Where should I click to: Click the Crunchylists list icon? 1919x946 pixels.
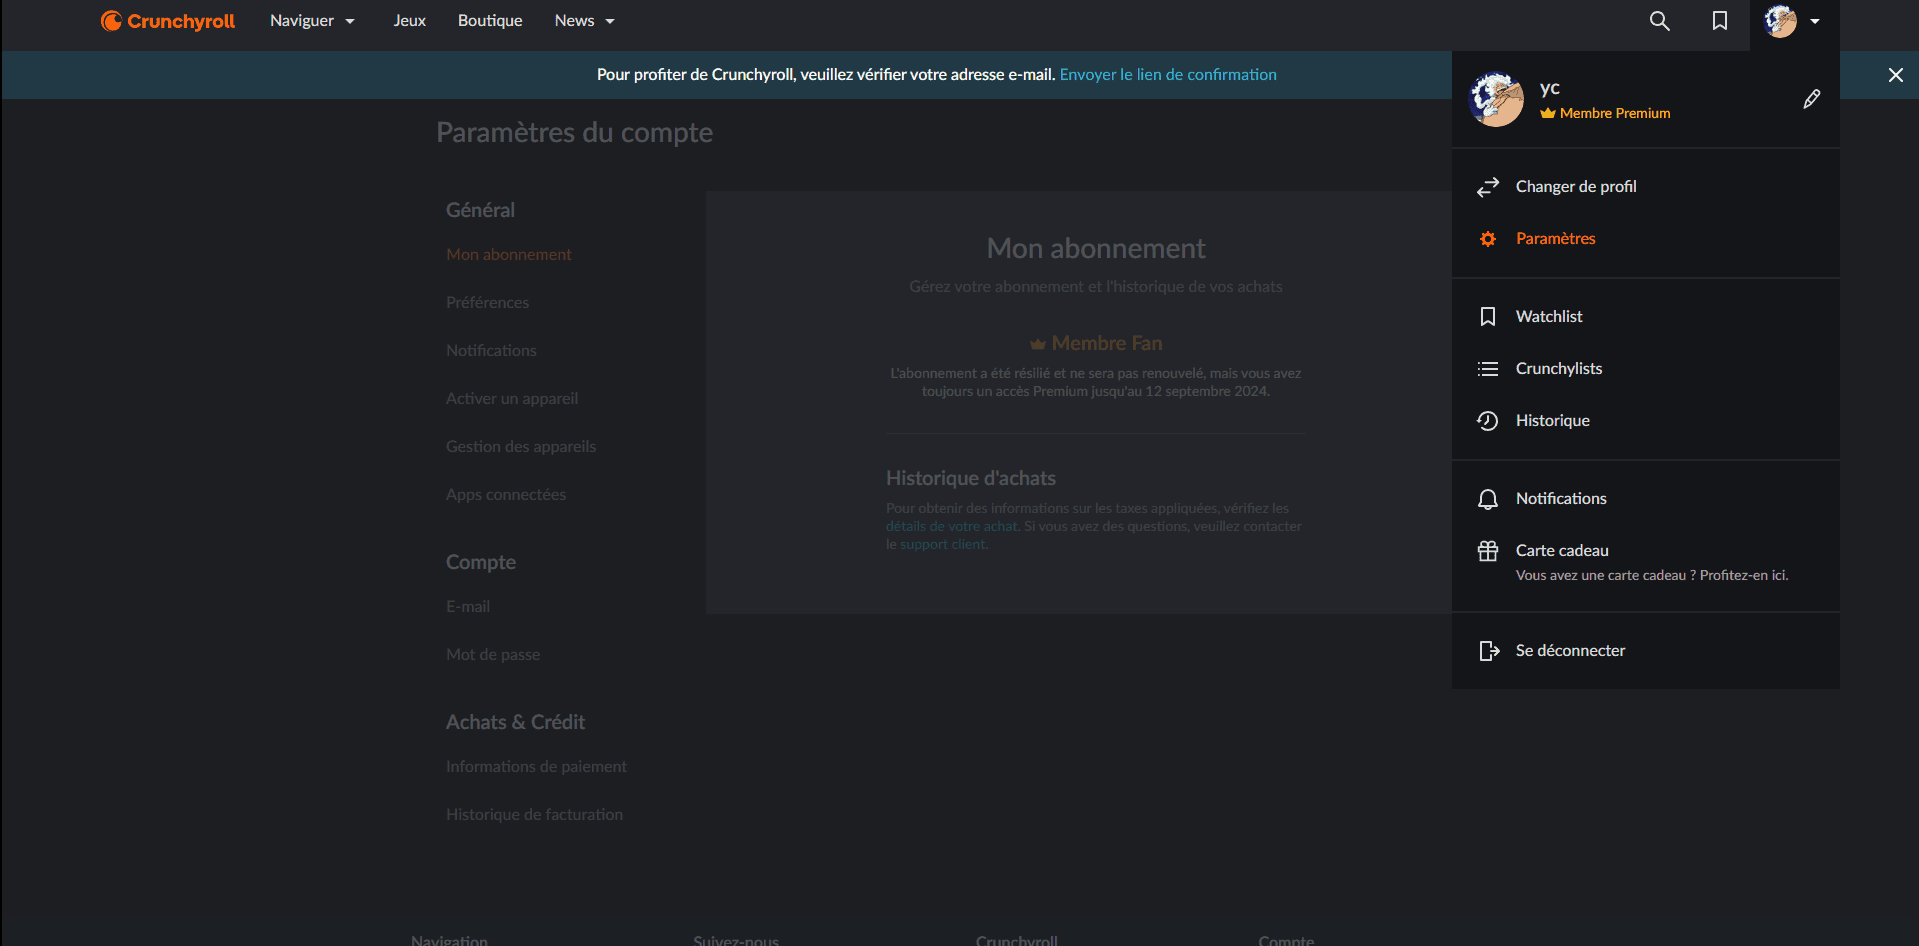point(1488,369)
